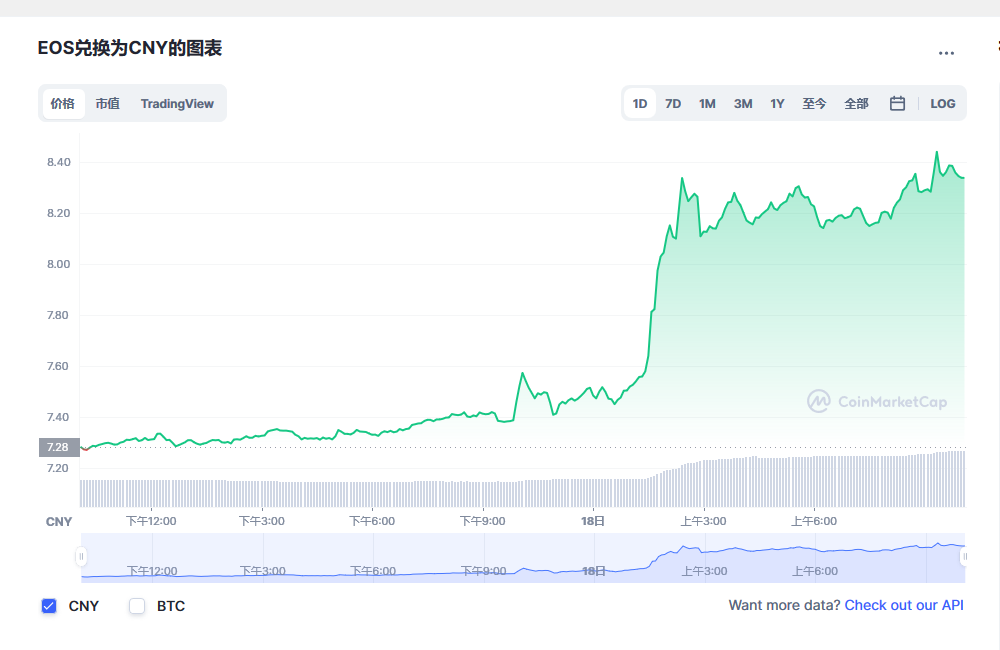Toggle the LOG scale button
The image size is (1000, 650).
pos(943,103)
